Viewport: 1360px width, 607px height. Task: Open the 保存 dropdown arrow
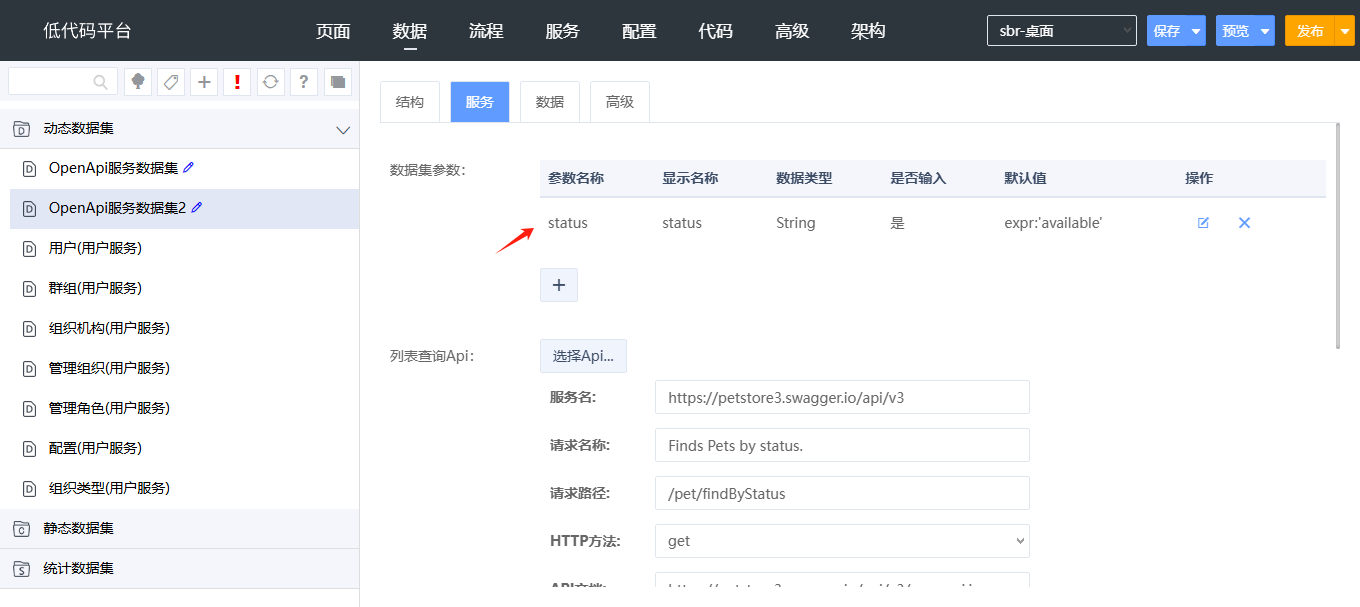pos(1196,31)
